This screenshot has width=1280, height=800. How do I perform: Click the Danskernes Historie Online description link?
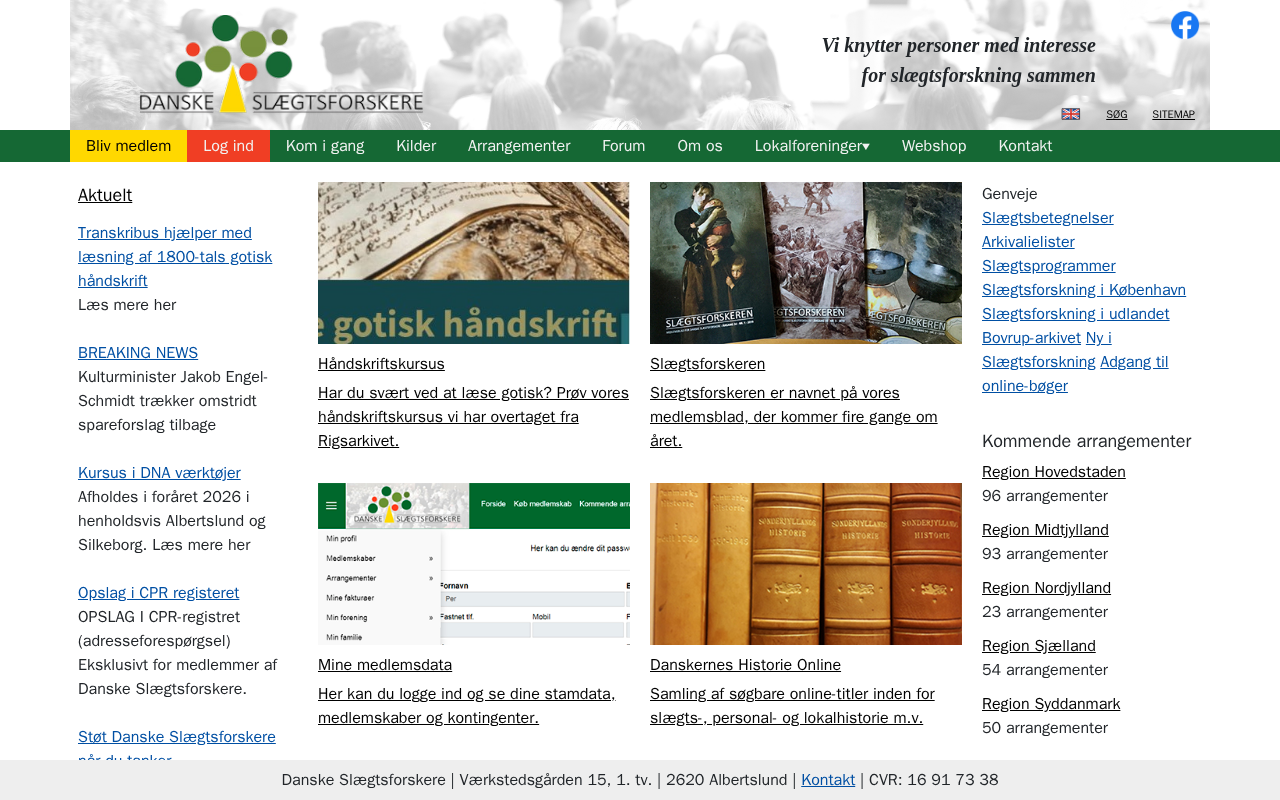793,706
